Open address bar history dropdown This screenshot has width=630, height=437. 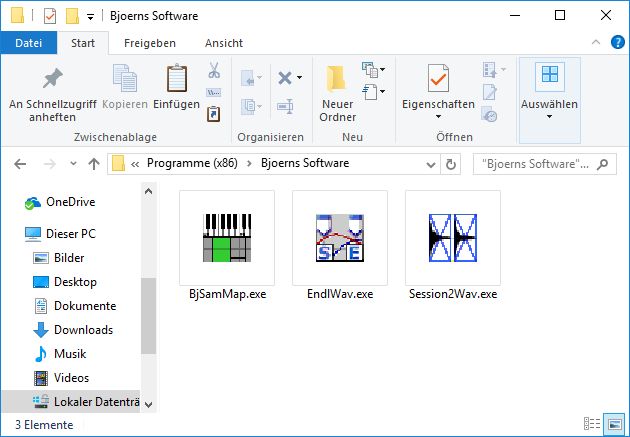point(431,164)
